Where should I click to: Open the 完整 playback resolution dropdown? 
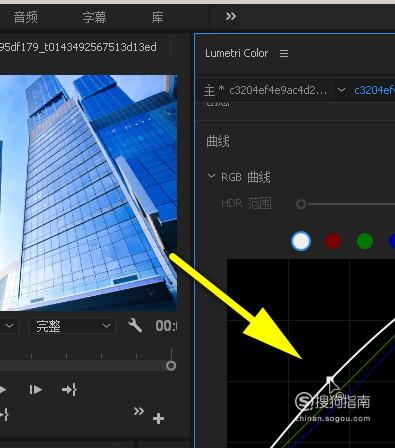pyautogui.click(x=73, y=326)
